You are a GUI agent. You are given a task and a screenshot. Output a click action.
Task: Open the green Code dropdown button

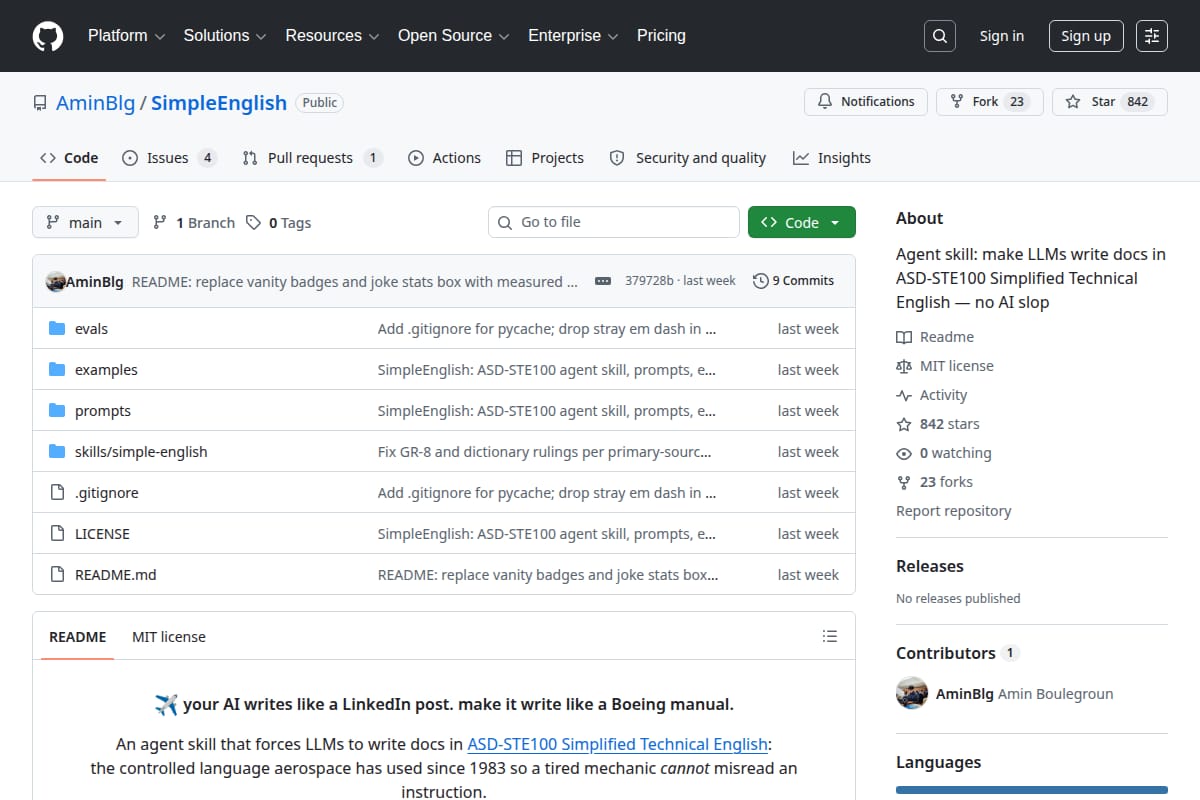tap(802, 222)
